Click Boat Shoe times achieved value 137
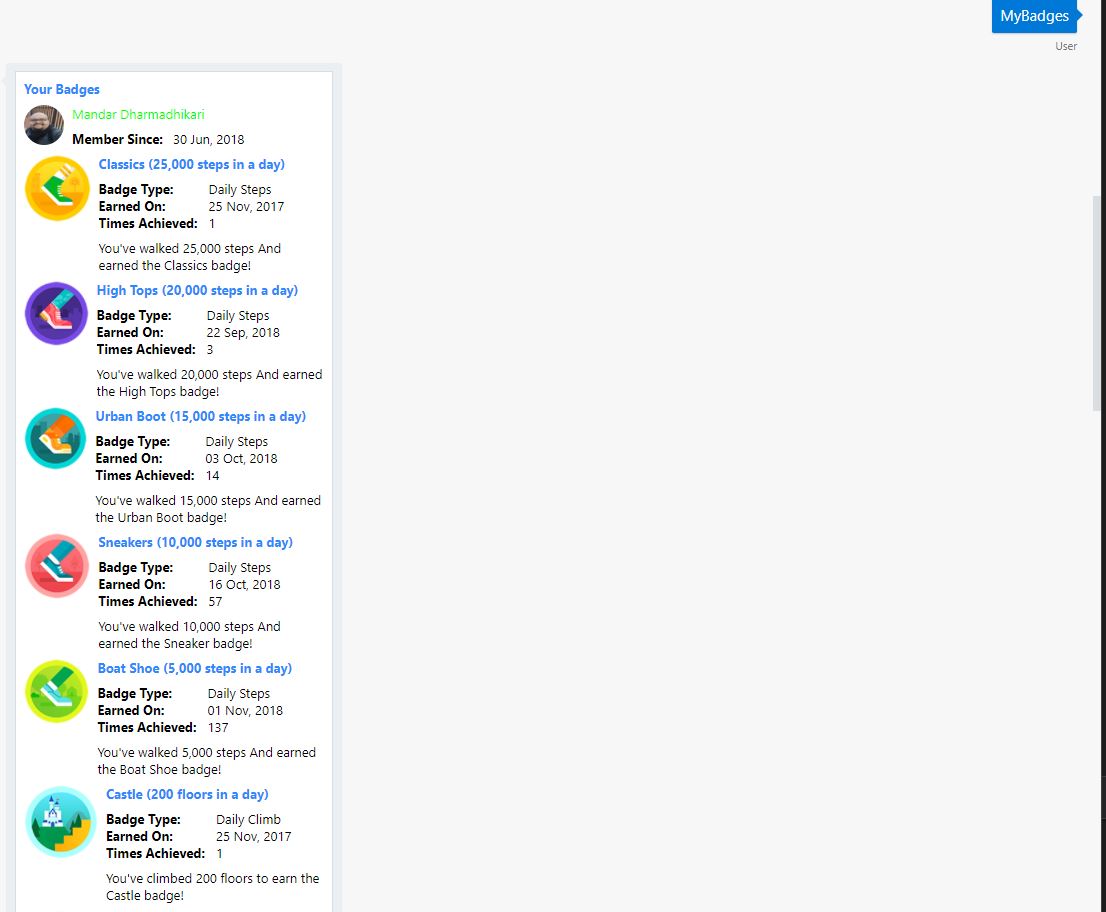This screenshot has width=1106, height=912. 218,728
